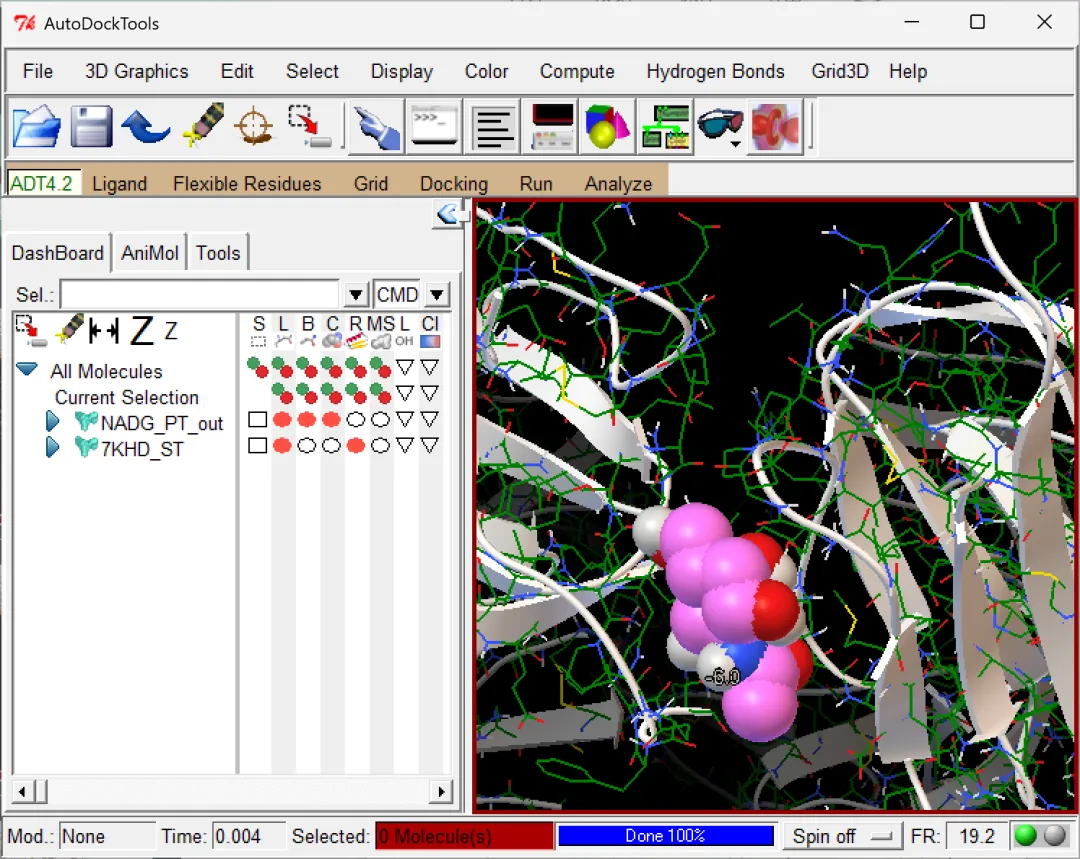Open color menu triangle for All Molecules
The image size is (1080, 859).
point(430,367)
